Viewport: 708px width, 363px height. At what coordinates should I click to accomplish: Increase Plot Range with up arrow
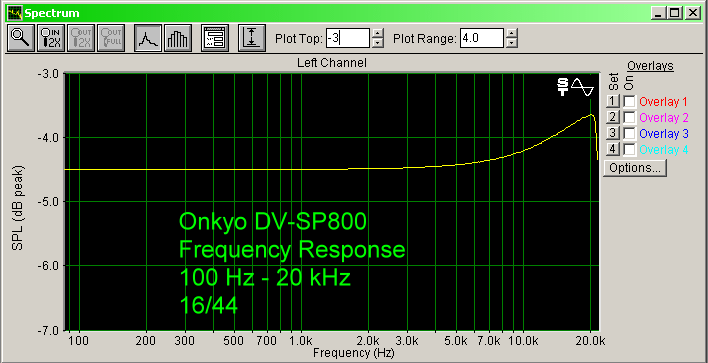click(x=511, y=33)
